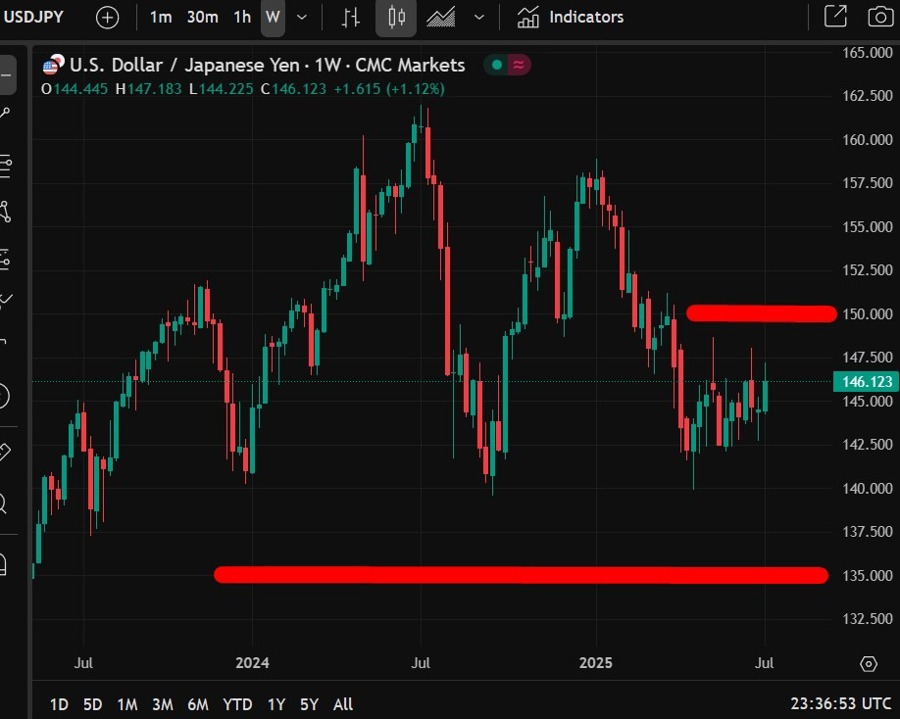Select the zoom magnifier tool in sidebar

tap(2, 504)
